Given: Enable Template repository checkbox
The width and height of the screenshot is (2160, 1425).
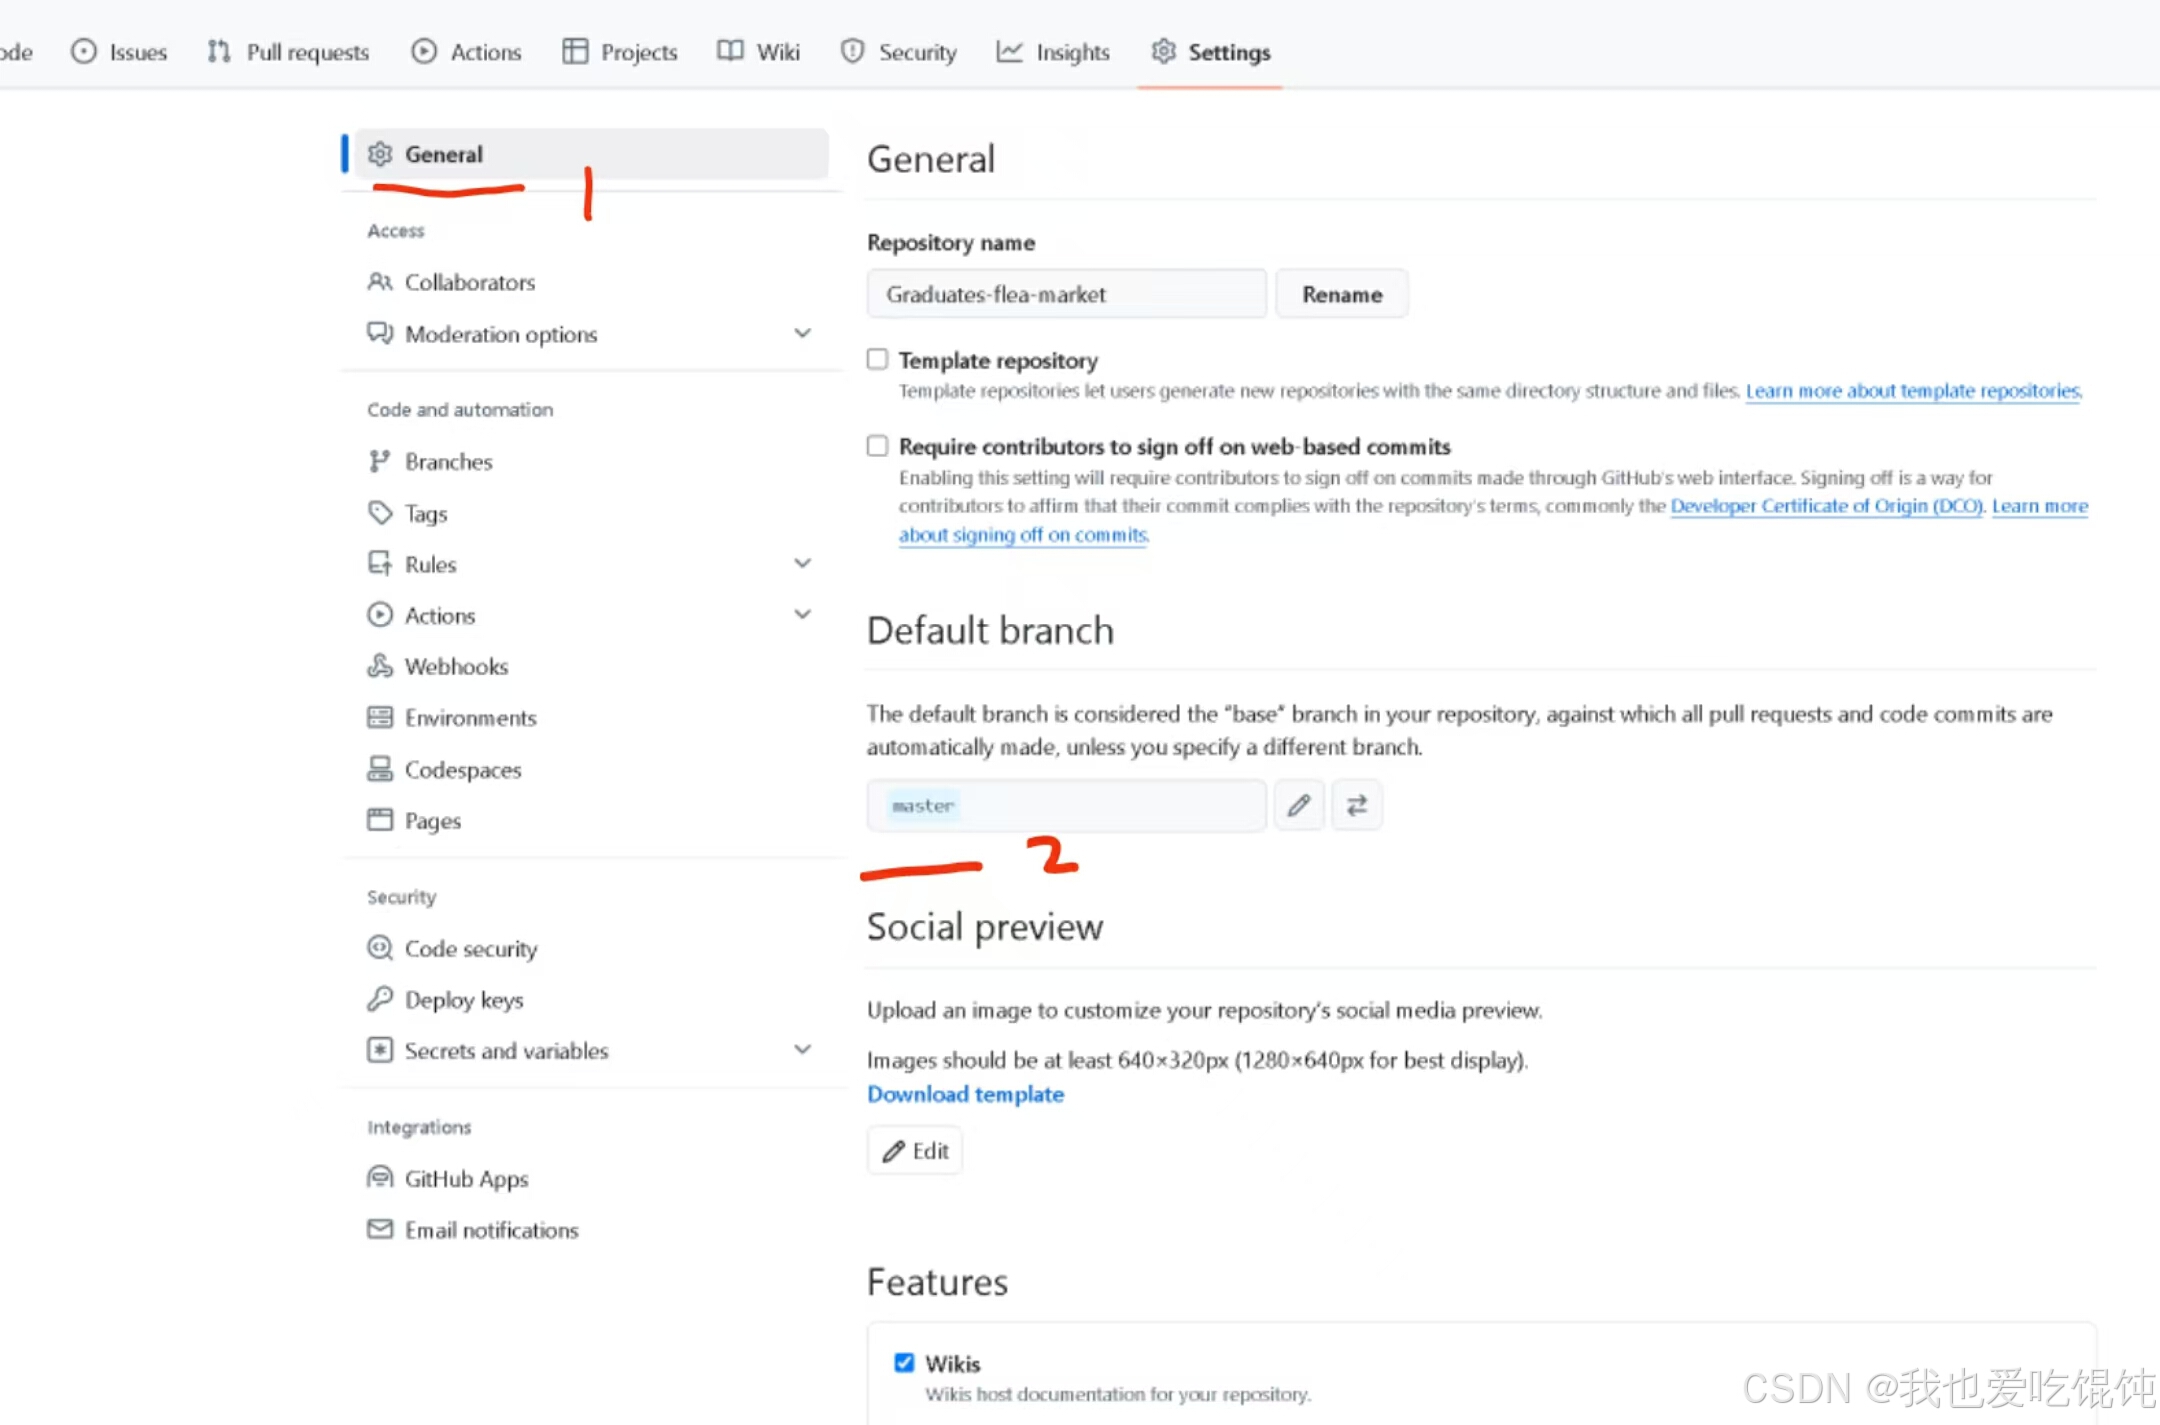Looking at the screenshot, I should (876, 358).
